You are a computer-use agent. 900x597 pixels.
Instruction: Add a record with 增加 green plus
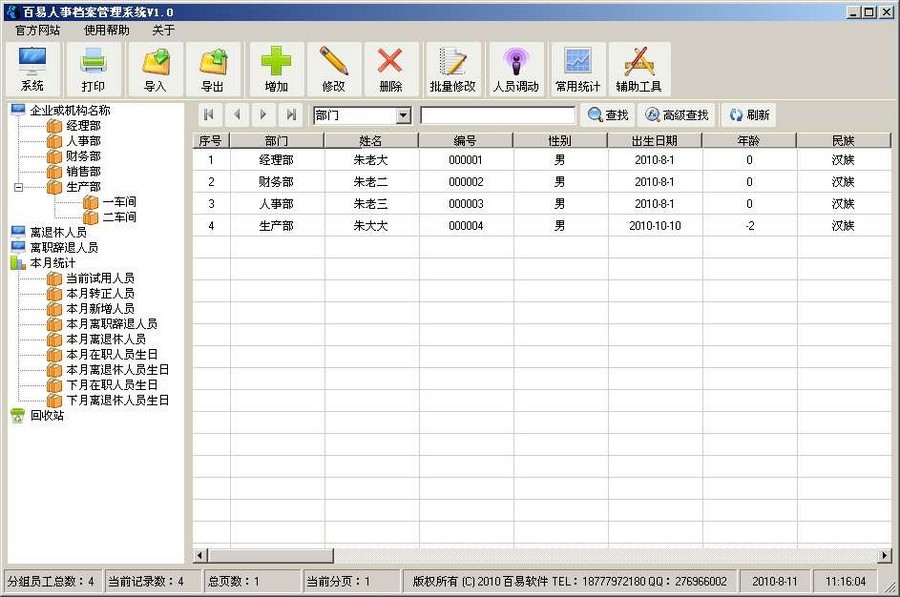click(277, 68)
